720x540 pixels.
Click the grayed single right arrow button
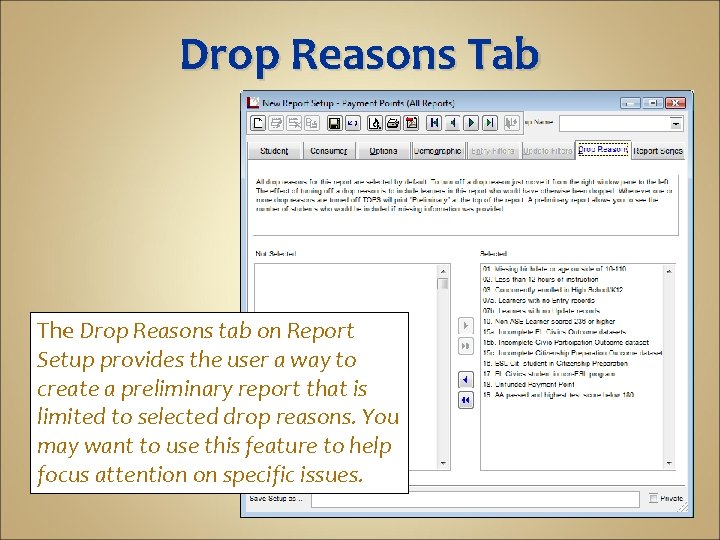pyautogui.click(x=466, y=326)
